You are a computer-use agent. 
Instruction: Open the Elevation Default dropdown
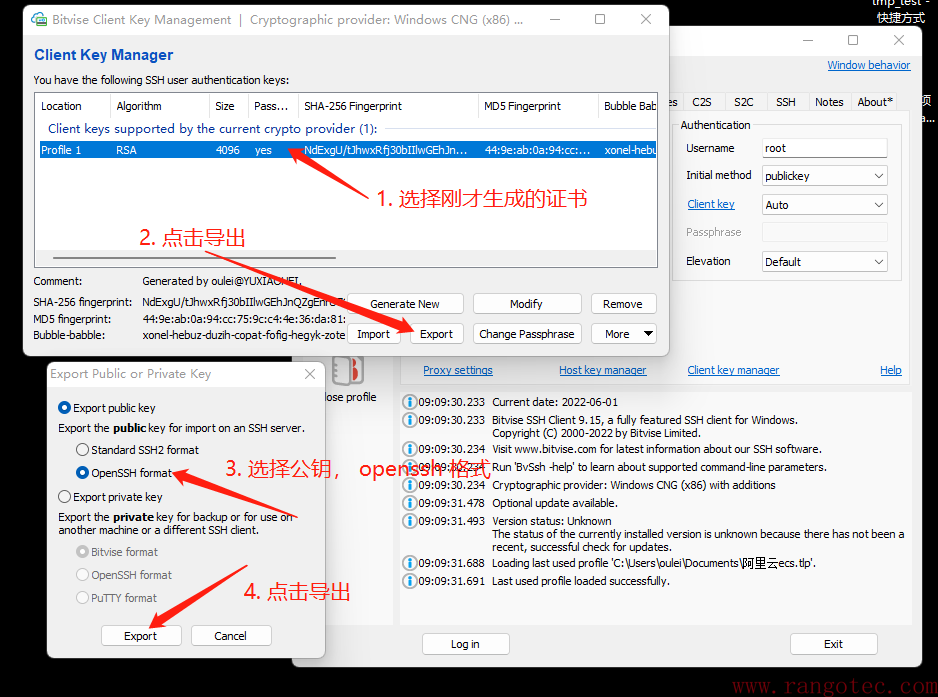(x=824, y=261)
